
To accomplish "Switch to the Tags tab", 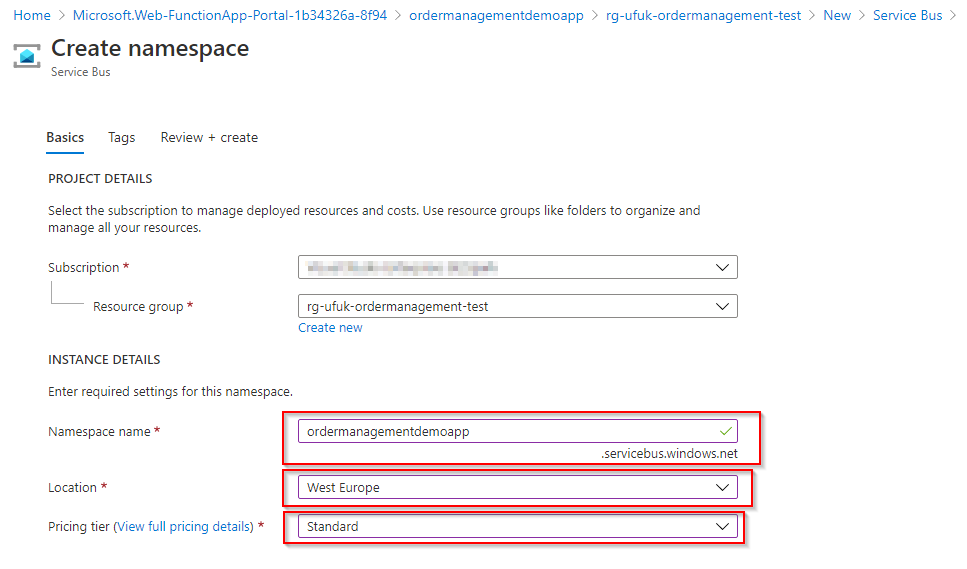I will [121, 137].
